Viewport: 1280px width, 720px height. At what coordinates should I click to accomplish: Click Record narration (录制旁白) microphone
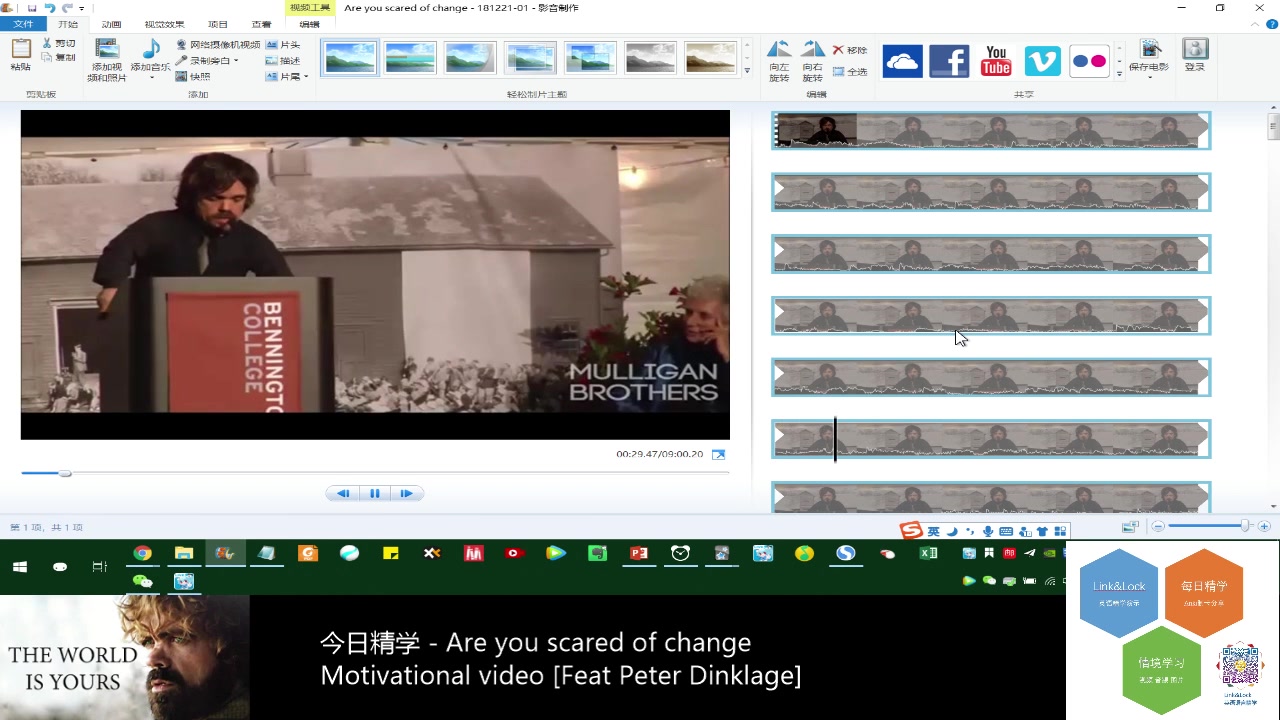coord(181,60)
